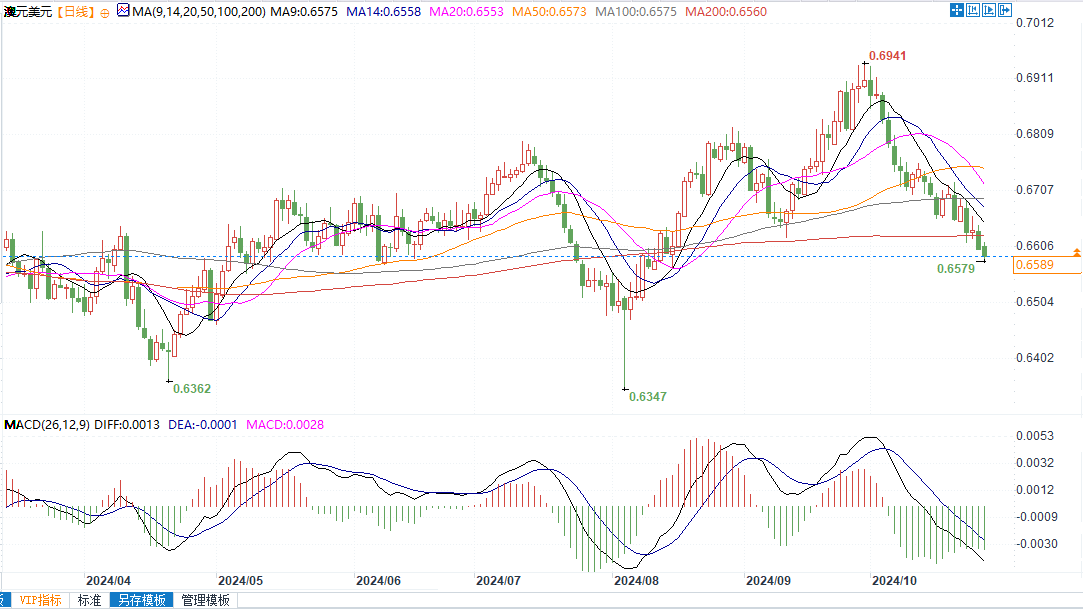
Task: Switch to the 标准 tab
Action: (x=89, y=600)
